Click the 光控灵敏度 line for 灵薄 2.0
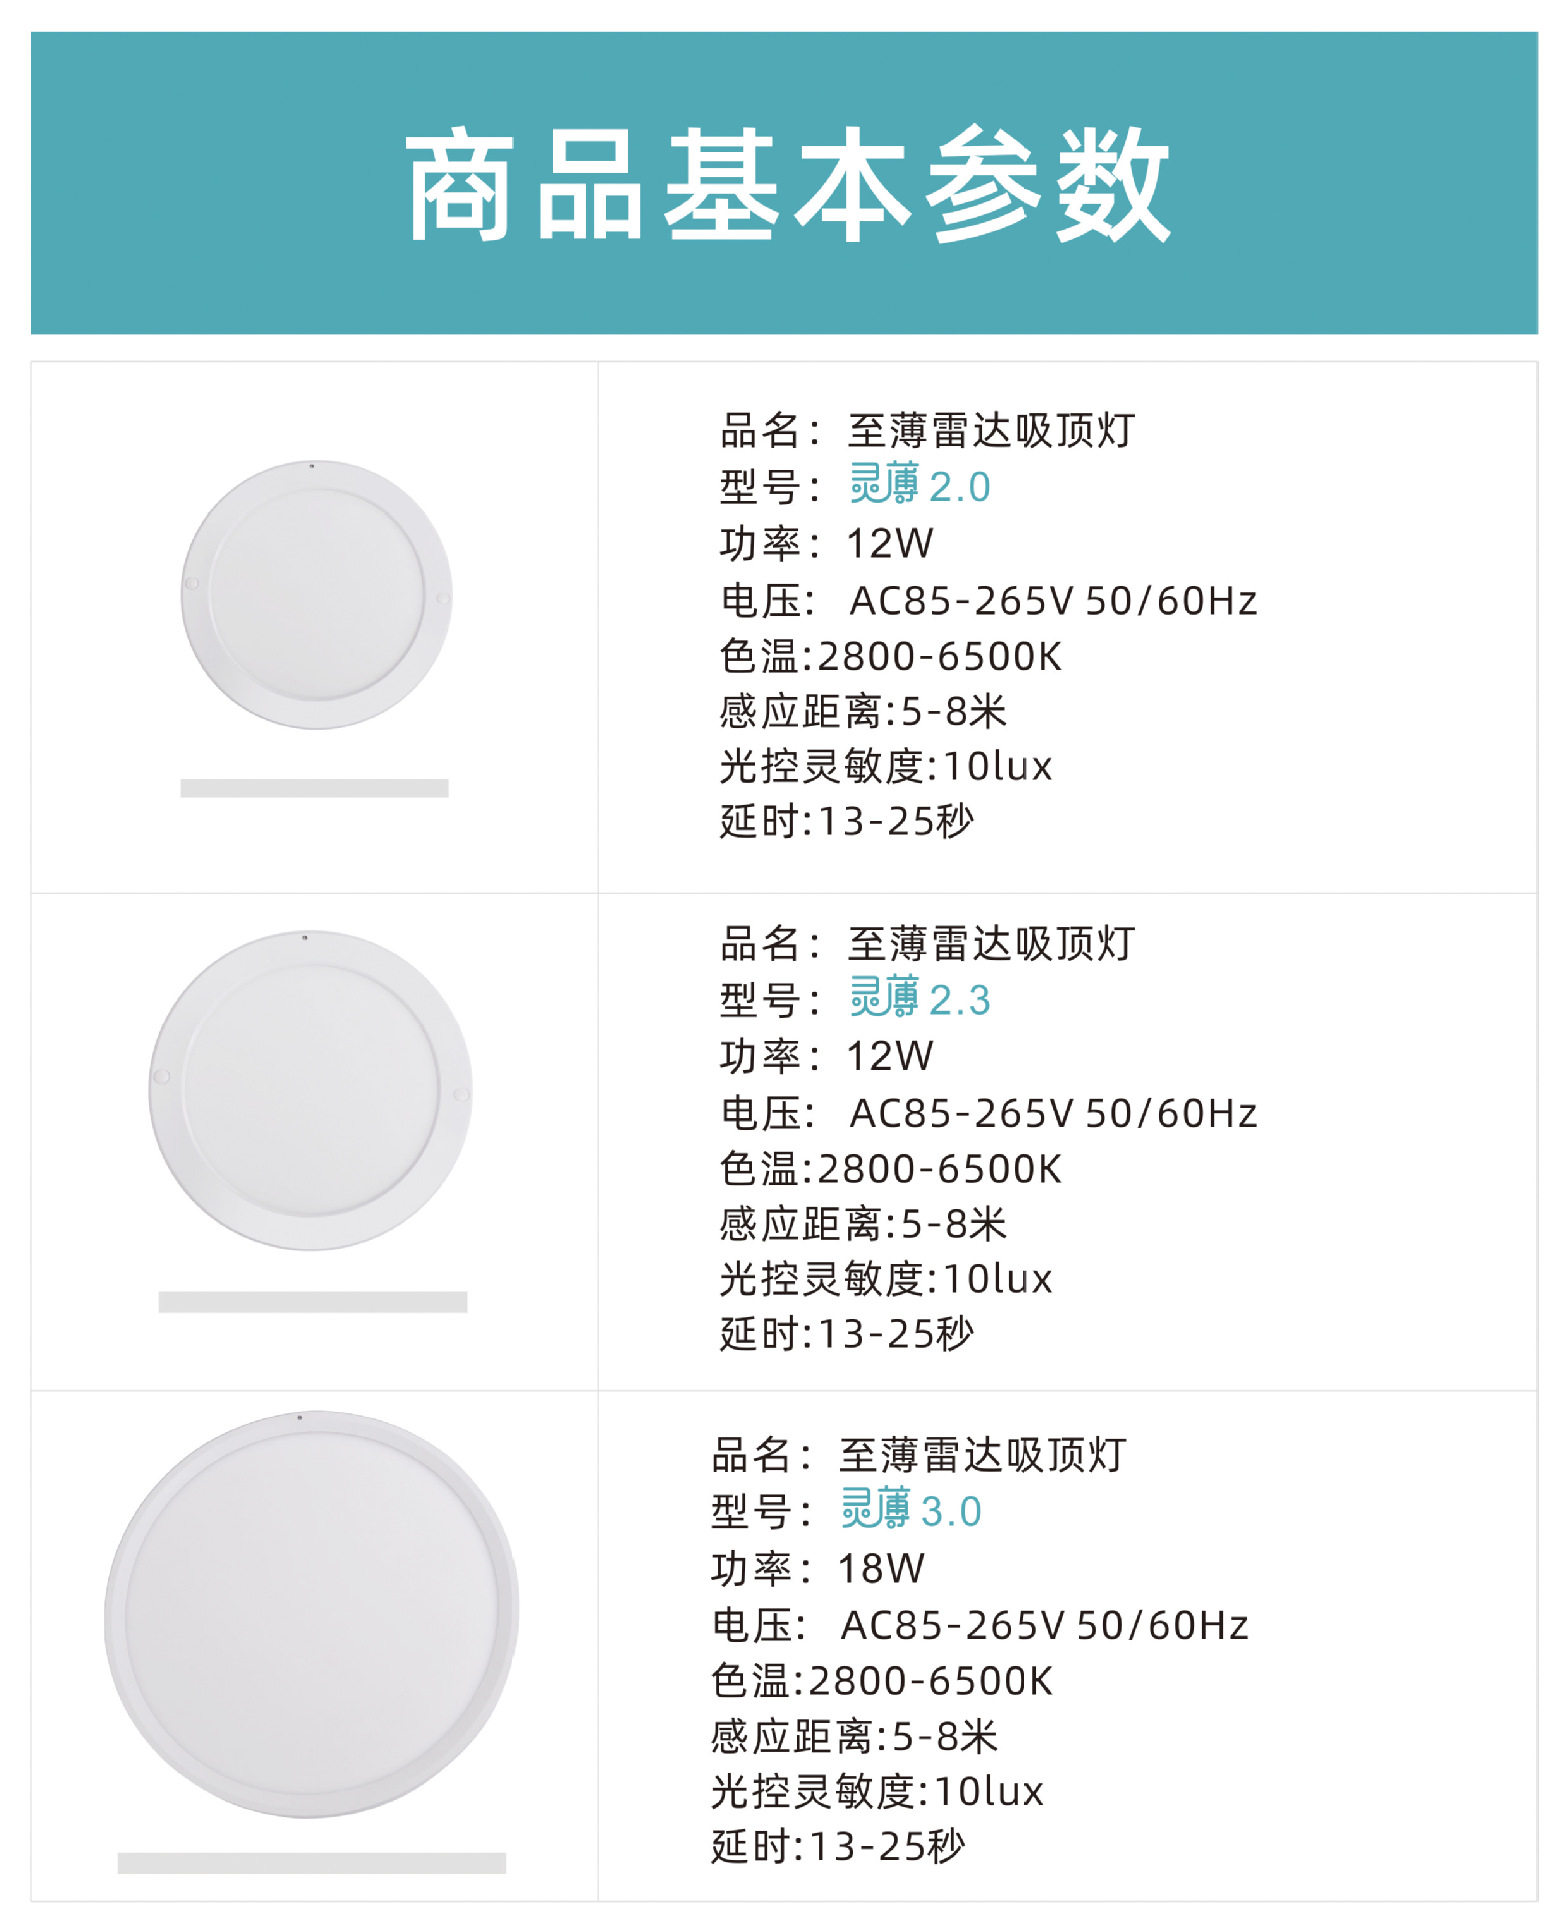The height and width of the screenshot is (1920, 1568). point(886,766)
